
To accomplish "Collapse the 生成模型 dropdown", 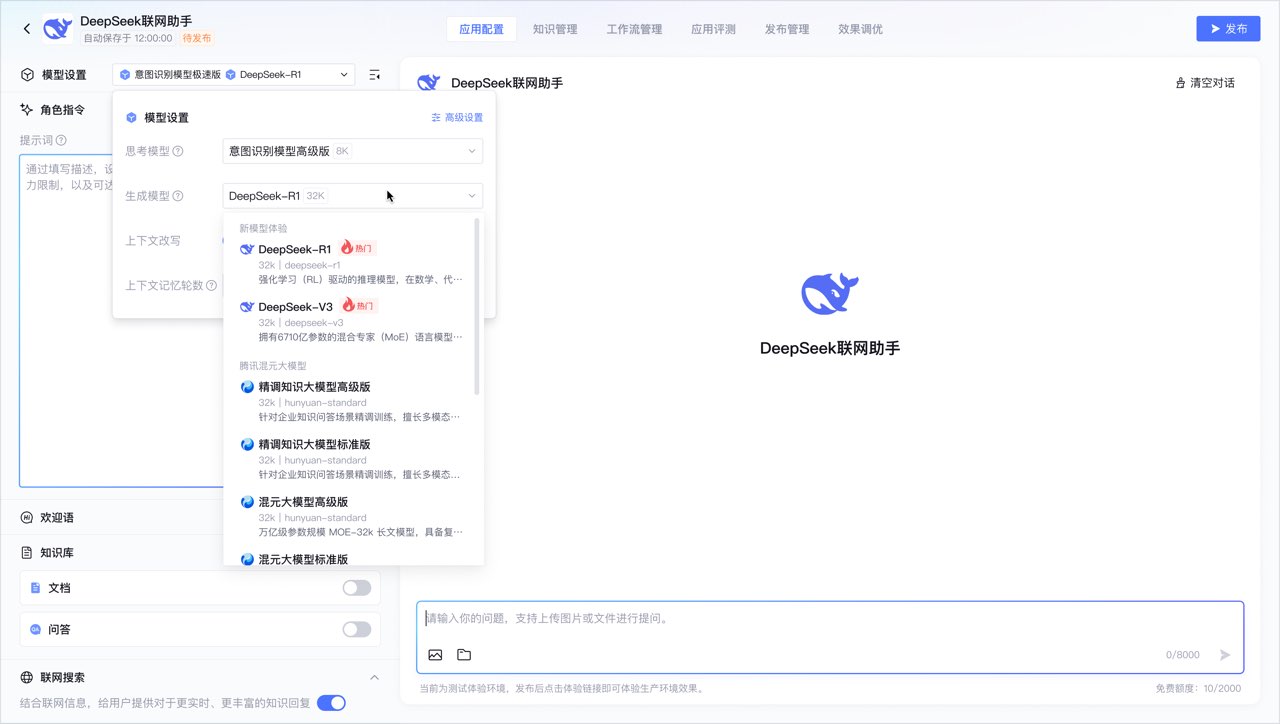I will [353, 196].
